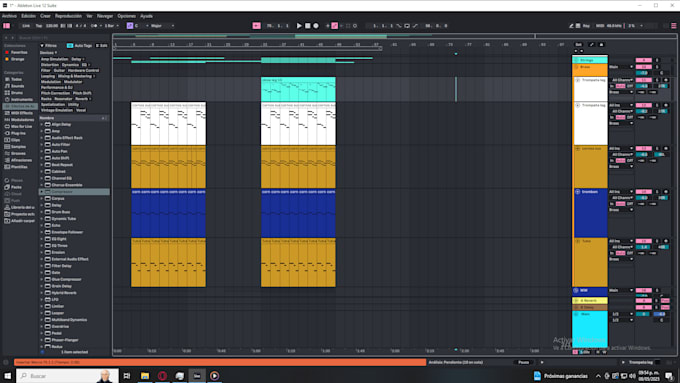Click the Reverb filter tag
Viewport: 680px width, 383px height.
[x=82, y=99]
